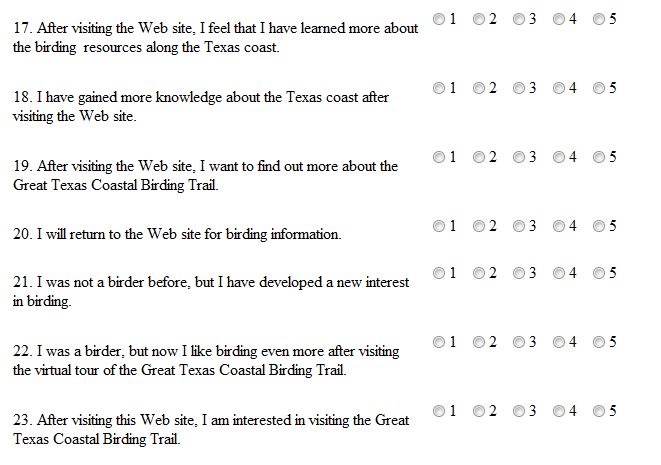This screenshot has width=661, height=465.
Task: Select rating 5 for question 23
Action: click(599, 411)
